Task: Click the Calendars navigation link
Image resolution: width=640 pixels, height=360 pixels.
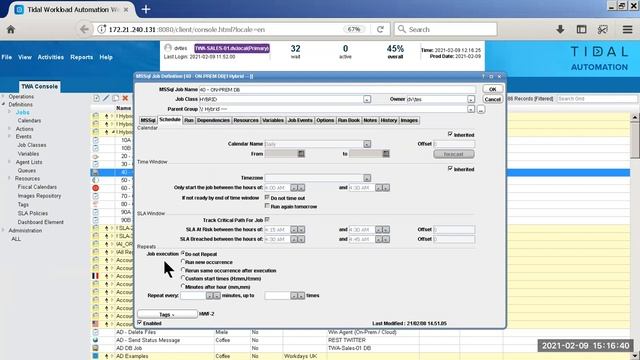Action: coord(29,120)
